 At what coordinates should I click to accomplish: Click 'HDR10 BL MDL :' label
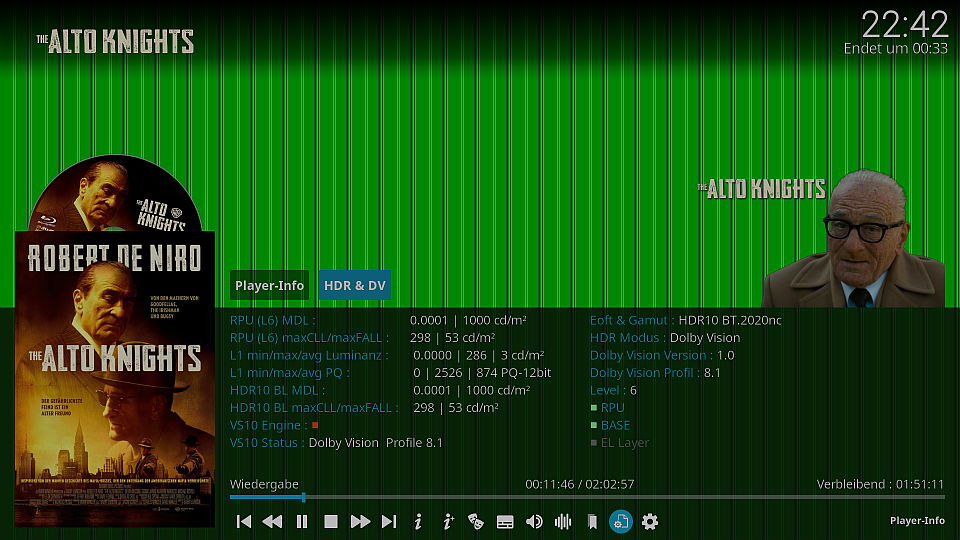click(x=277, y=390)
